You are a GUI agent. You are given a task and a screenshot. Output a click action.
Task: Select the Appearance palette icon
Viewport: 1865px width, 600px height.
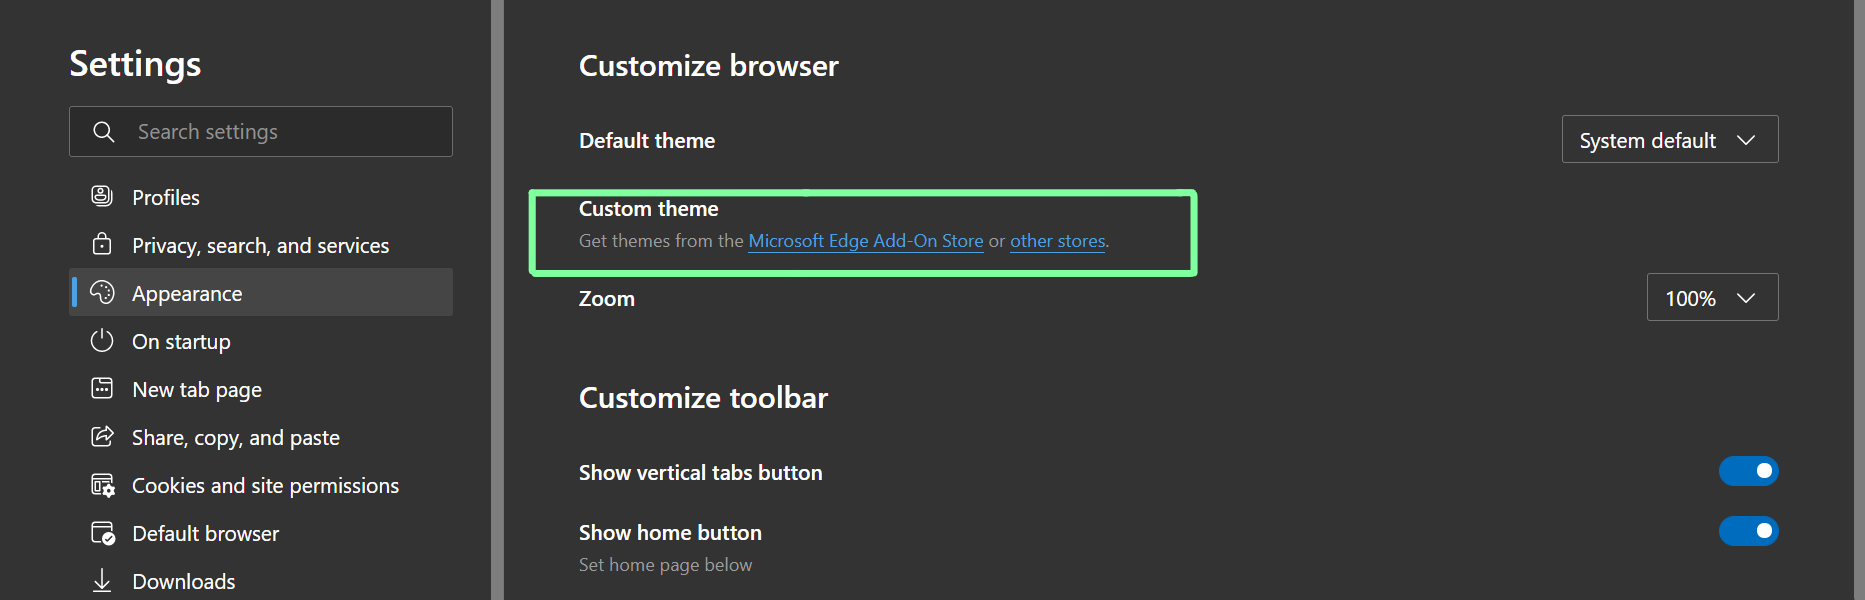tap(102, 292)
